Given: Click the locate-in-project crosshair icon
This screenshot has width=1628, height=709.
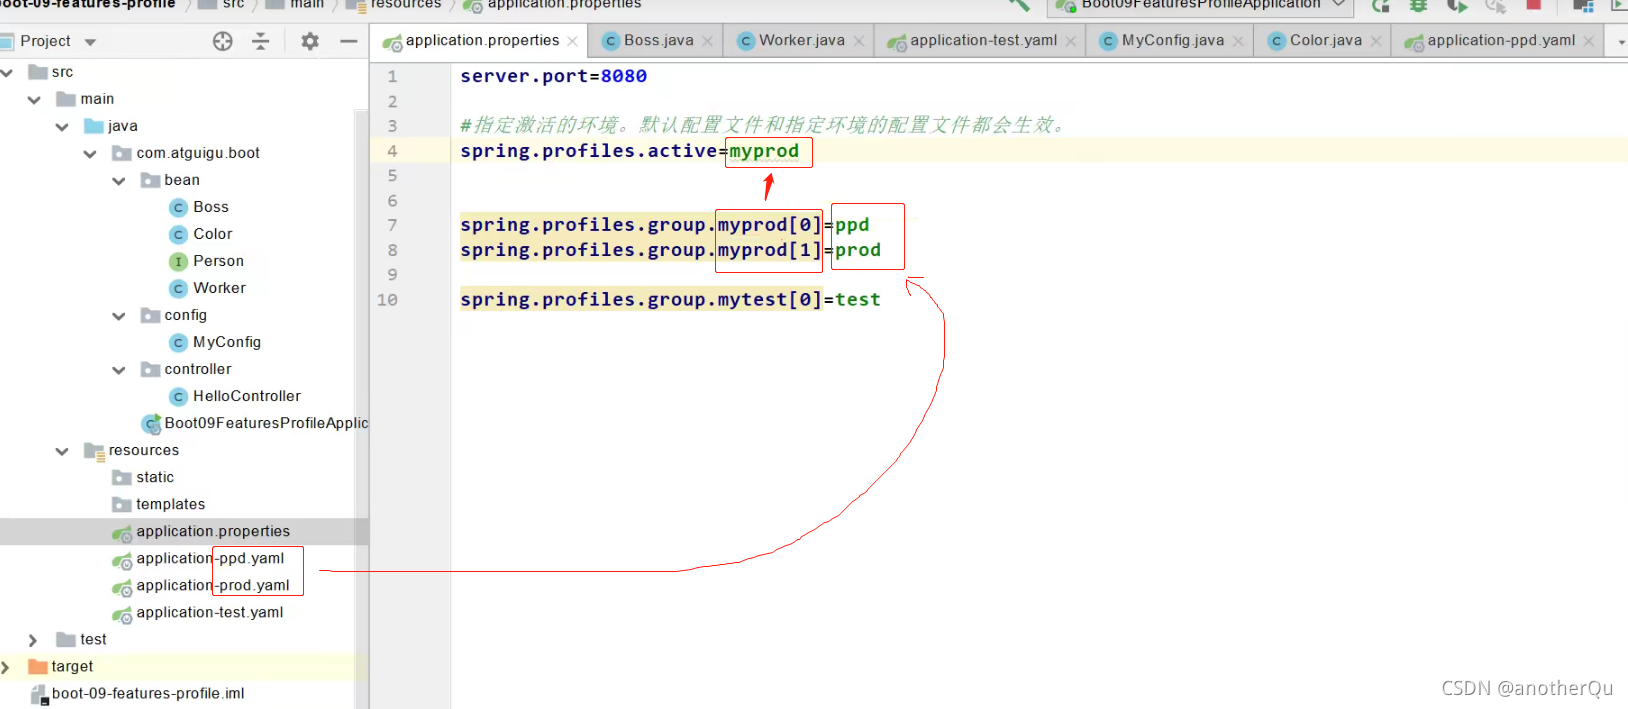Looking at the screenshot, I should tap(223, 41).
